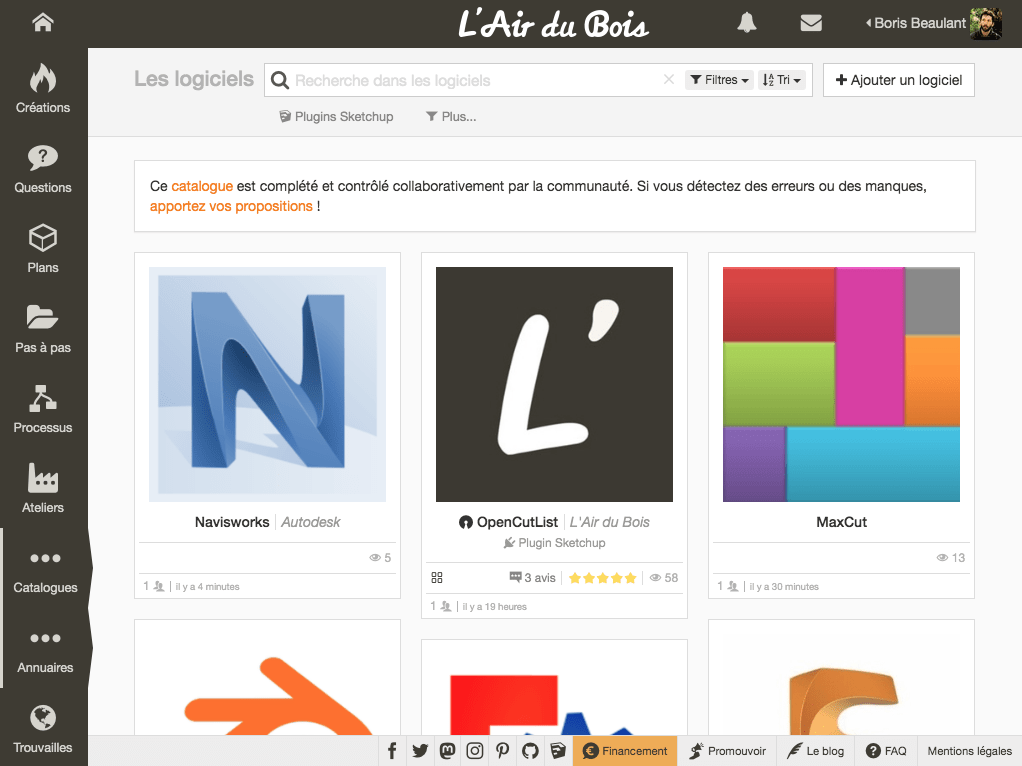The width and height of the screenshot is (1022, 766).
Task: Open Instagram page from footer
Action: pyautogui.click(x=474, y=751)
